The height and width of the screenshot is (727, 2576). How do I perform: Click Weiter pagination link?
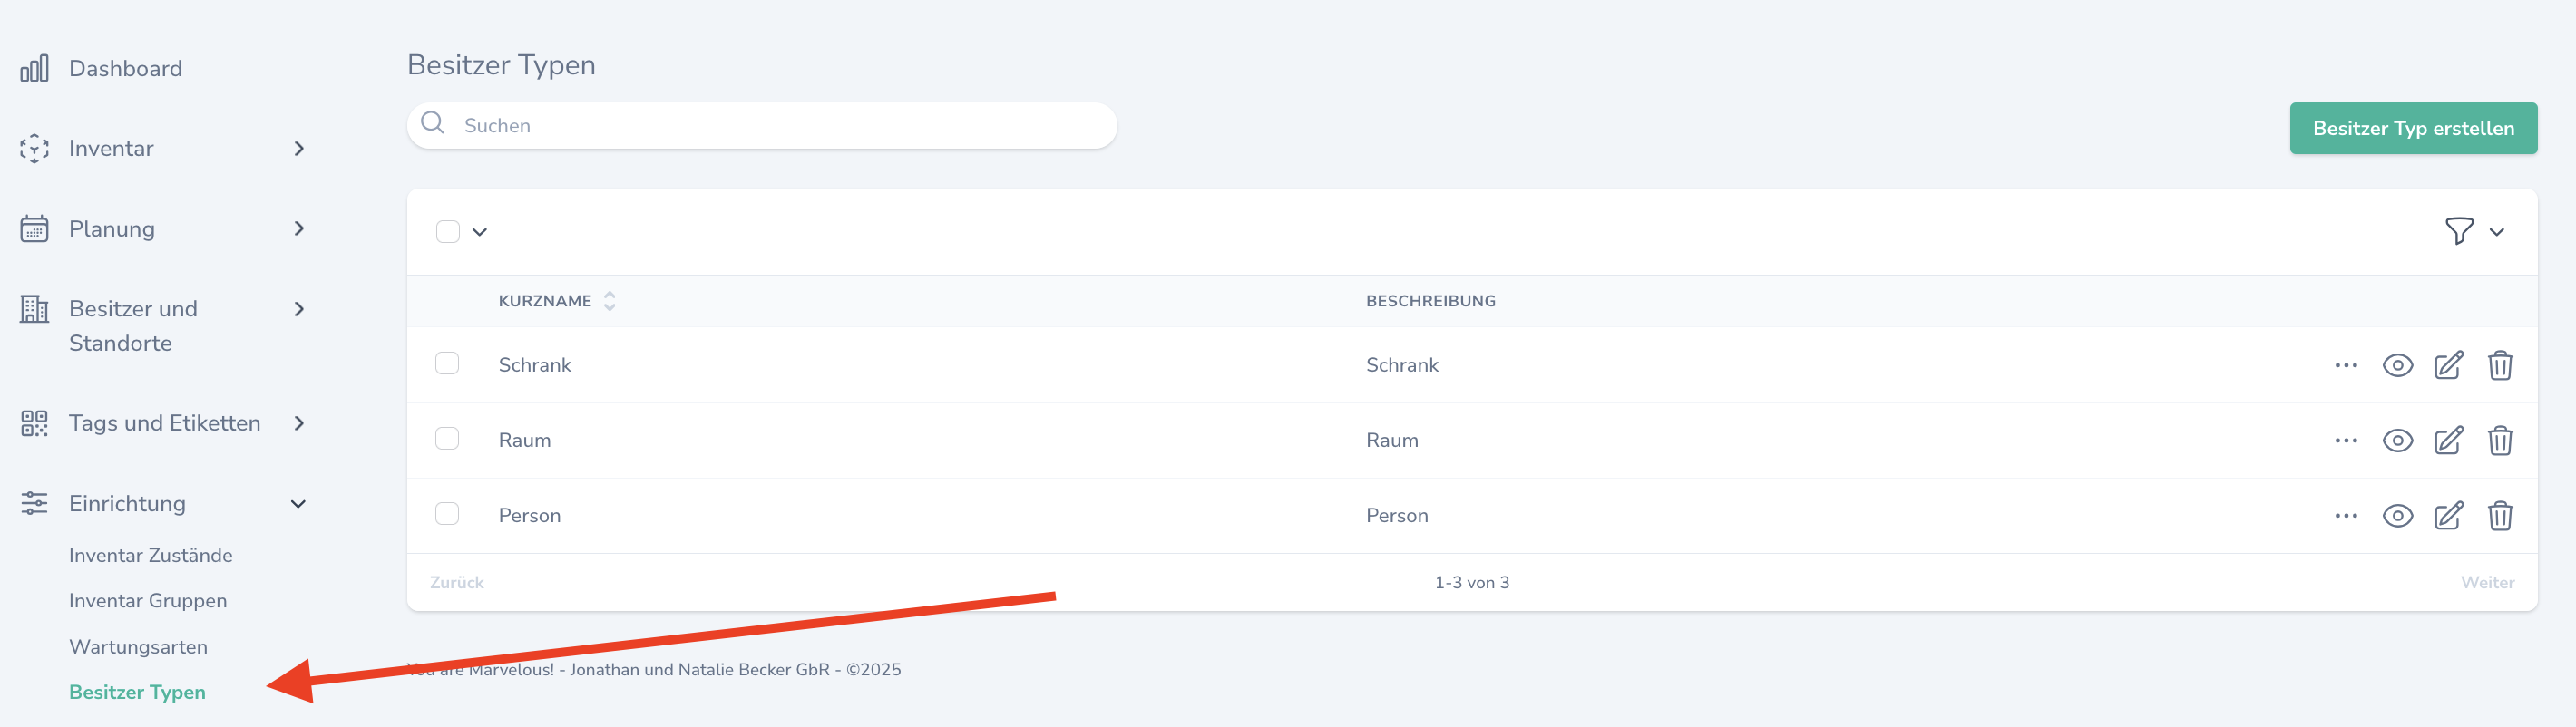2487,582
